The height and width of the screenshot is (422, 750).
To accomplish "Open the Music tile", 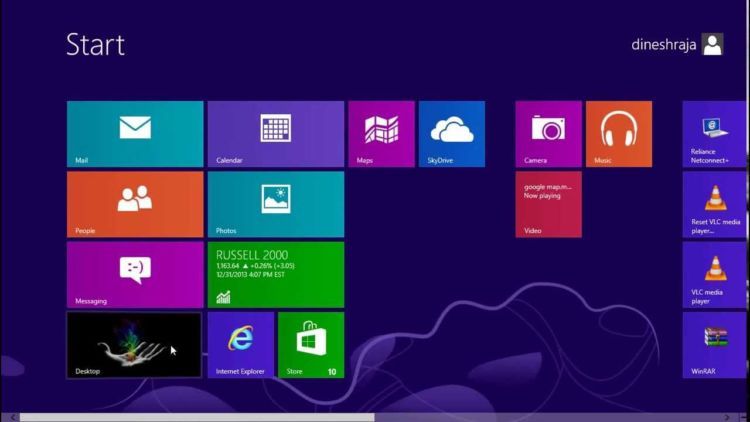I will click(618, 134).
